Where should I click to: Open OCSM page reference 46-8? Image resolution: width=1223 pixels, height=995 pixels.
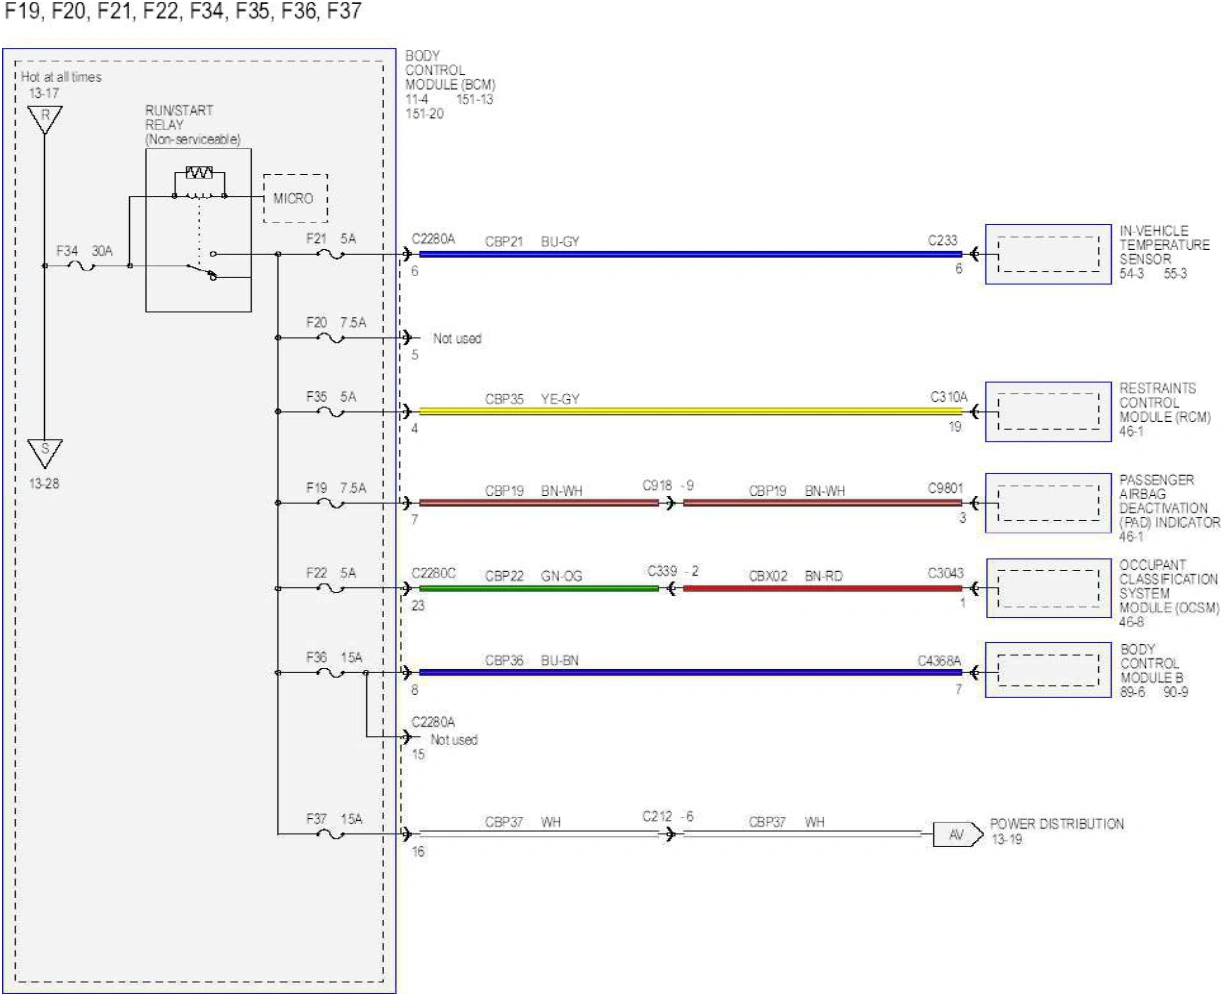pos(1132,622)
